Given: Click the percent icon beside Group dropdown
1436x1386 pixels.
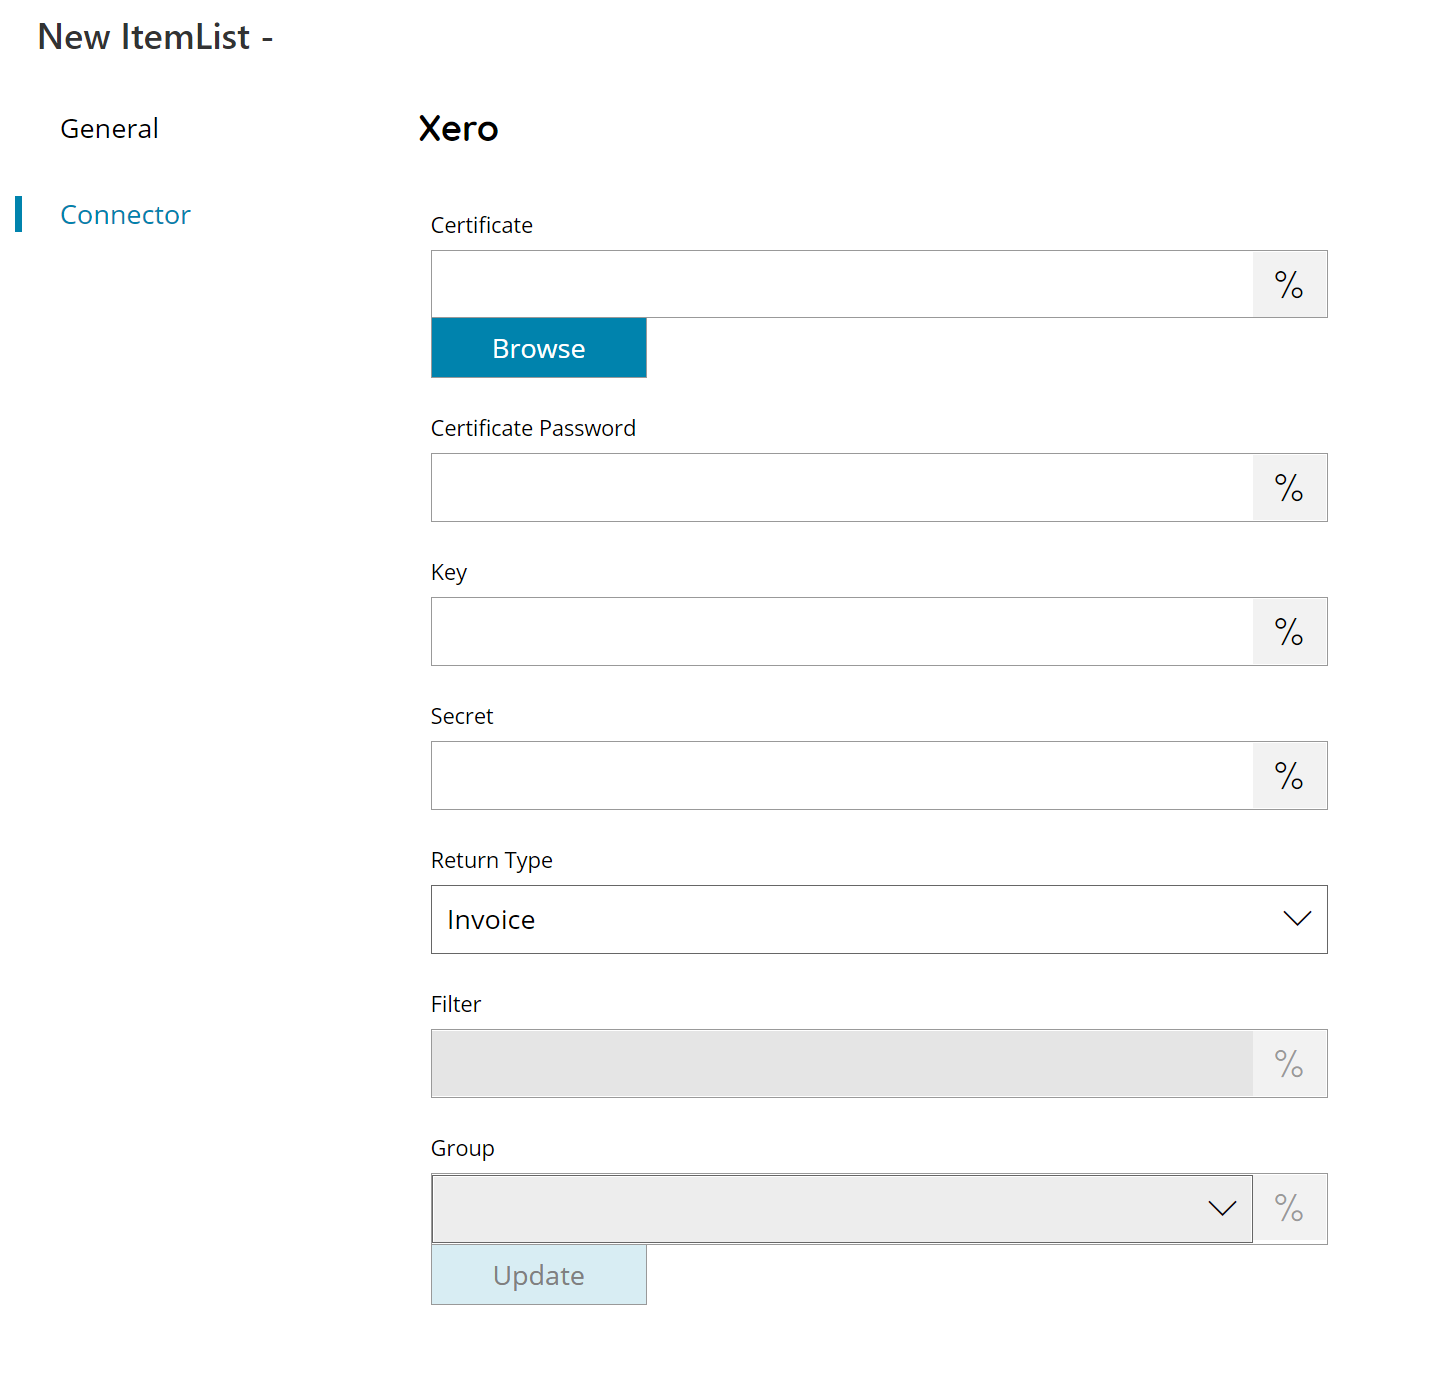Looking at the screenshot, I should coord(1289,1208).
